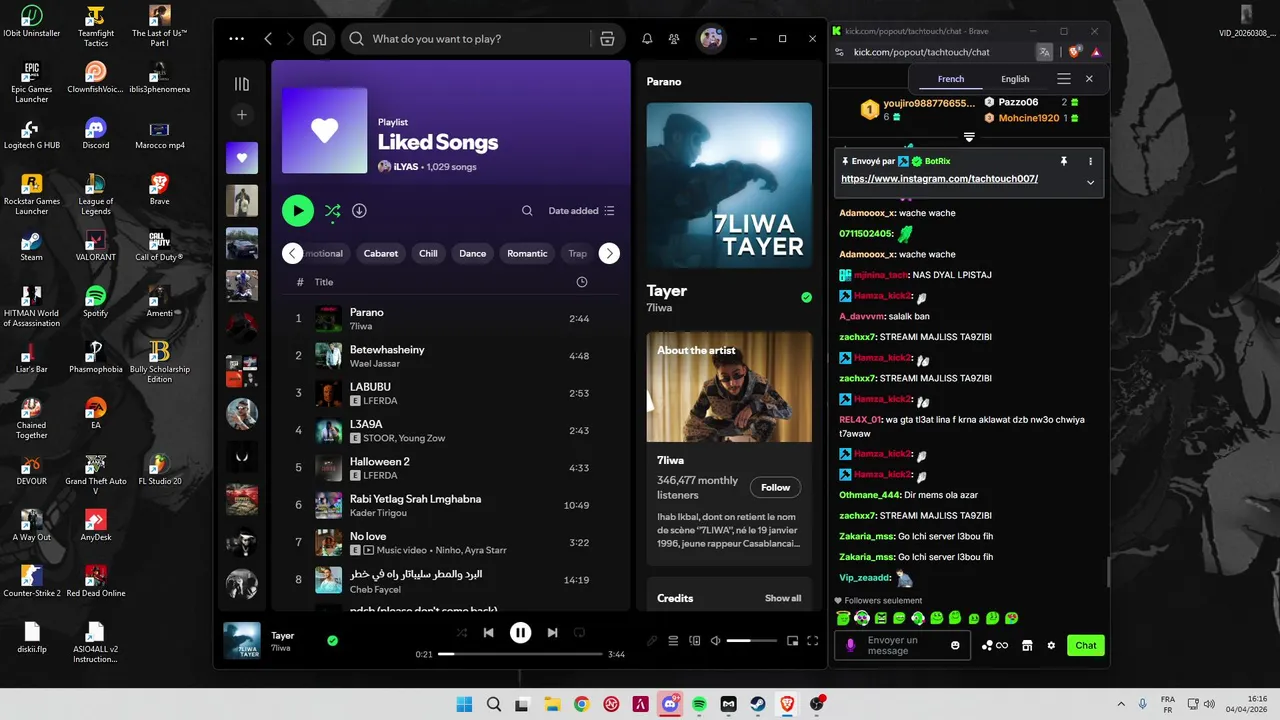Show previous genre chips left arrow
The width and height of the screenshot is (1280, 720).
292,254
